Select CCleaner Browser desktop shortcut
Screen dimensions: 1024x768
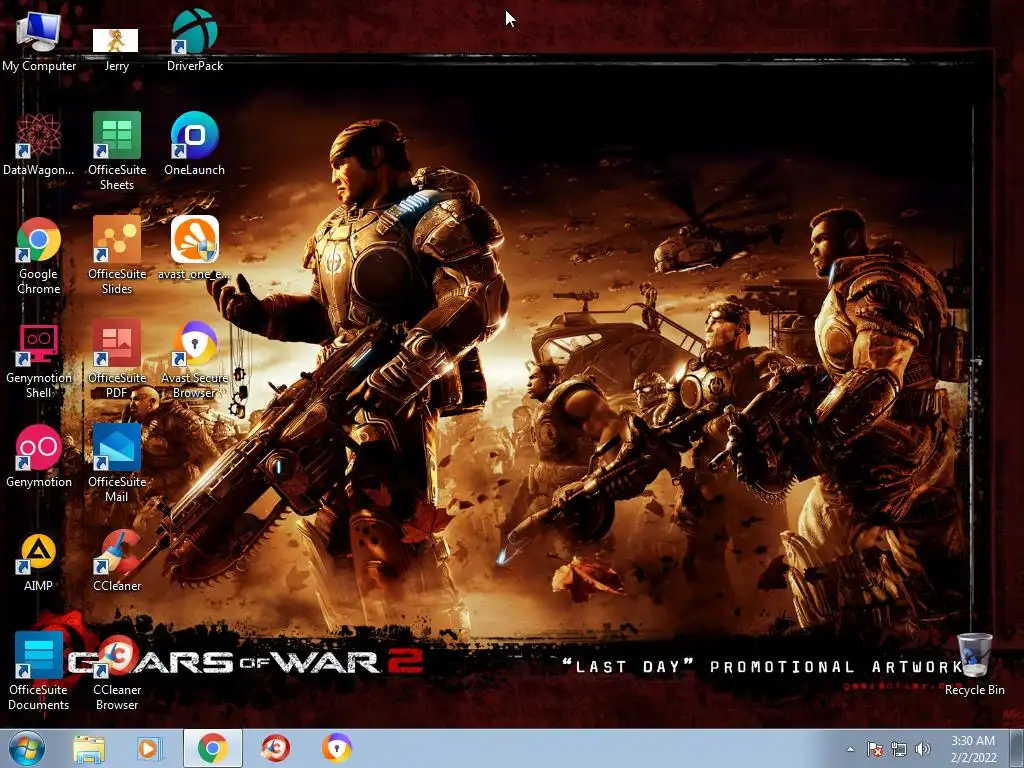117,671
